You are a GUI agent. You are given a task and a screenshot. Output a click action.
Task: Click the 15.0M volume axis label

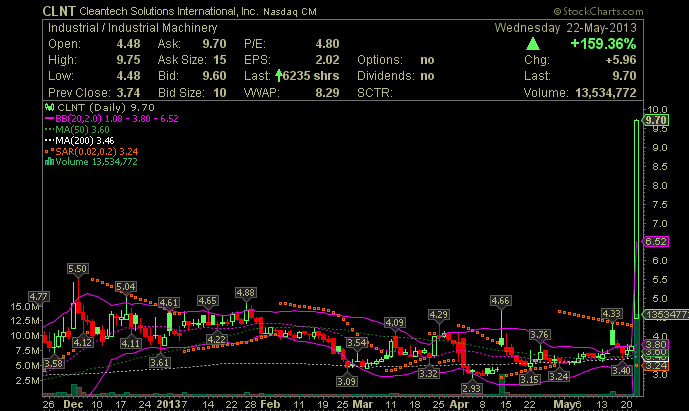[x=24, y=306]
